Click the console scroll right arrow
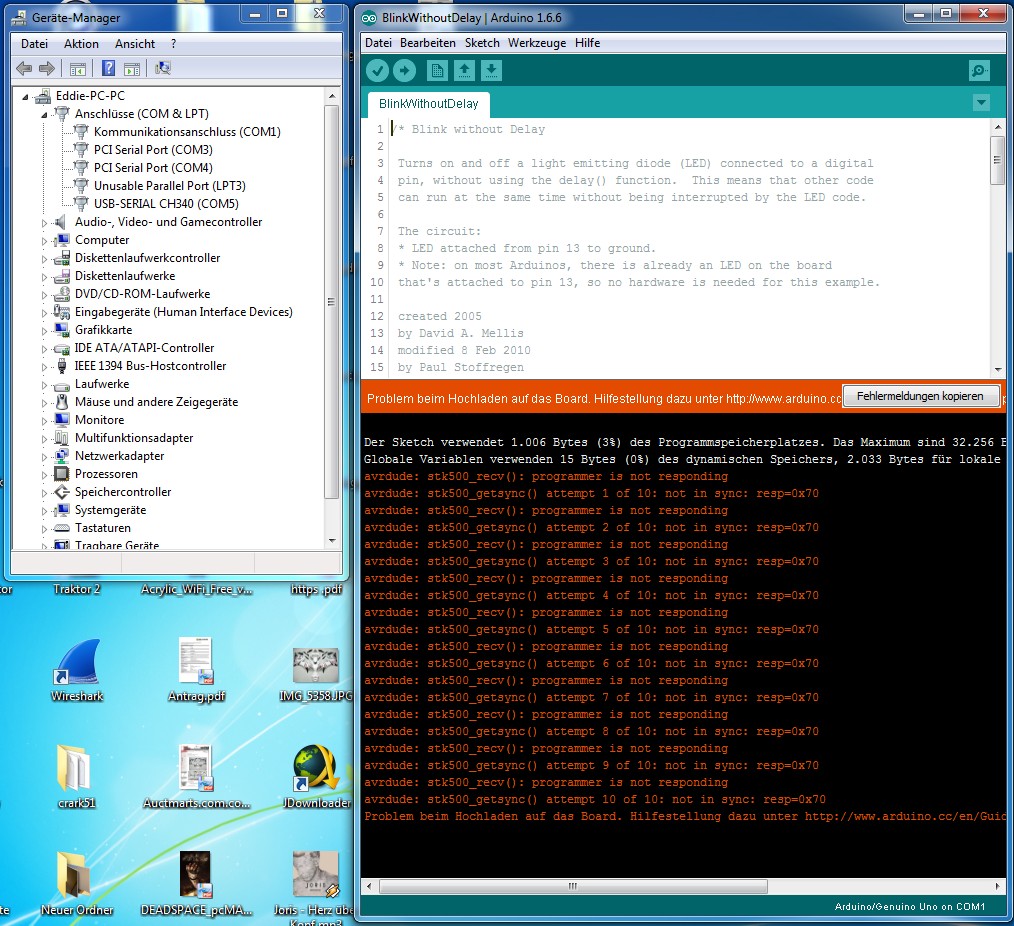1014x926 pixels. 997,886
